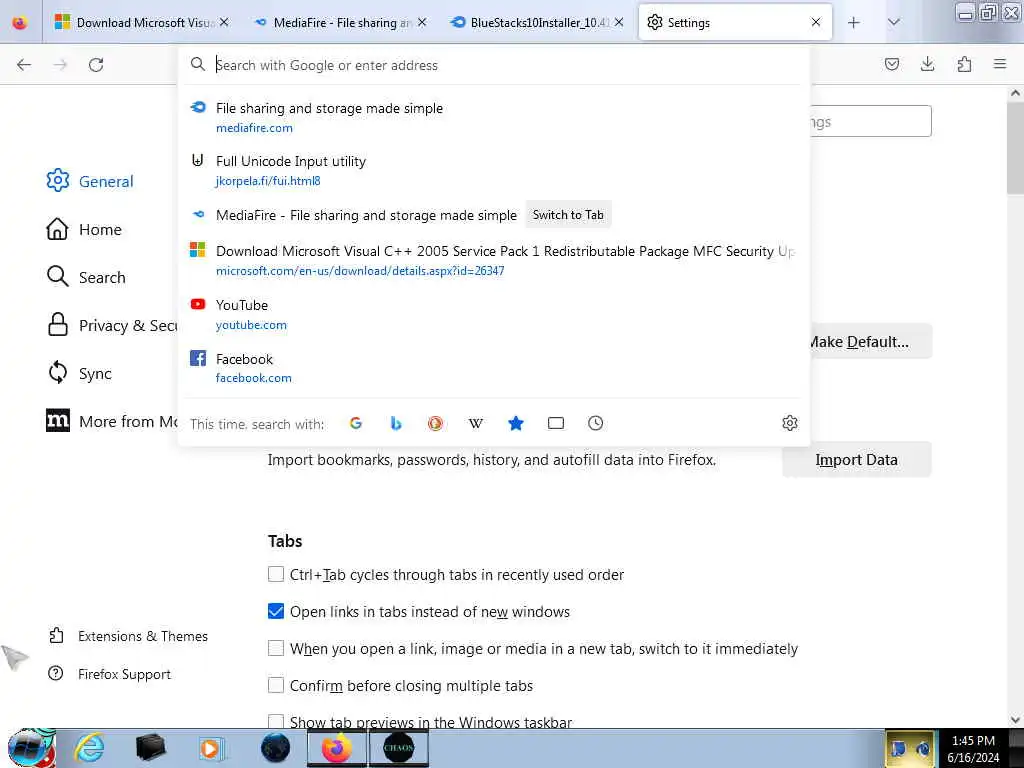Enable switch to new tab immediately checkbox

(x=276, y=648)
